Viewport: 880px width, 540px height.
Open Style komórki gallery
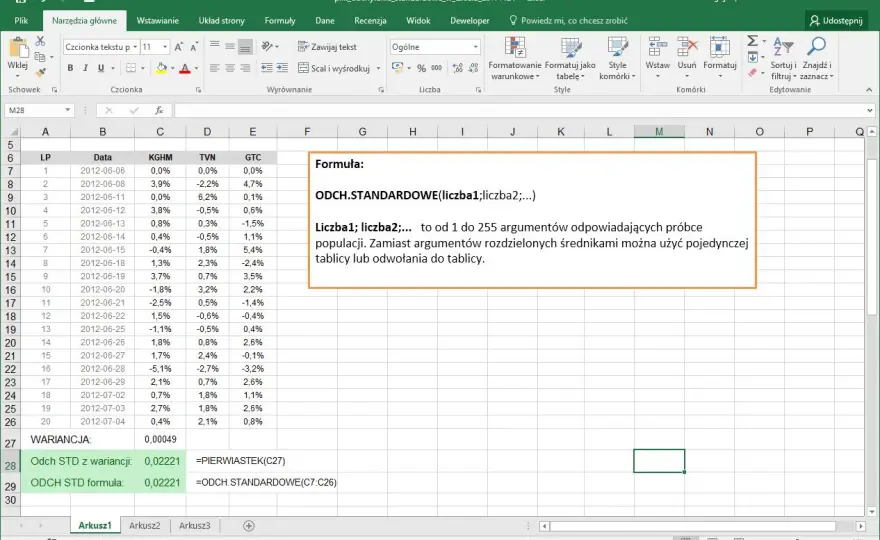coord(617,58)
